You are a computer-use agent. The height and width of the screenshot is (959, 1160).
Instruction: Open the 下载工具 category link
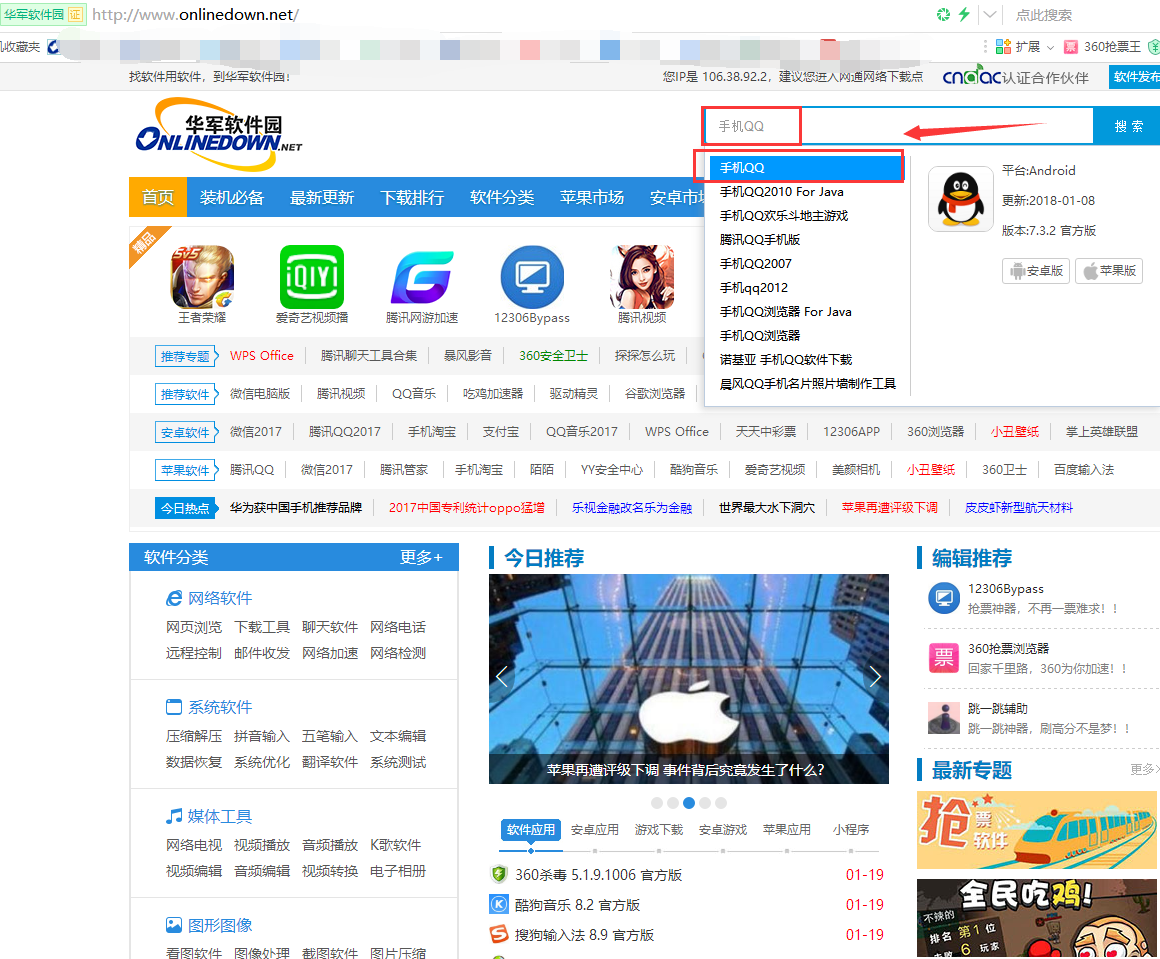[x=262, y=627]
